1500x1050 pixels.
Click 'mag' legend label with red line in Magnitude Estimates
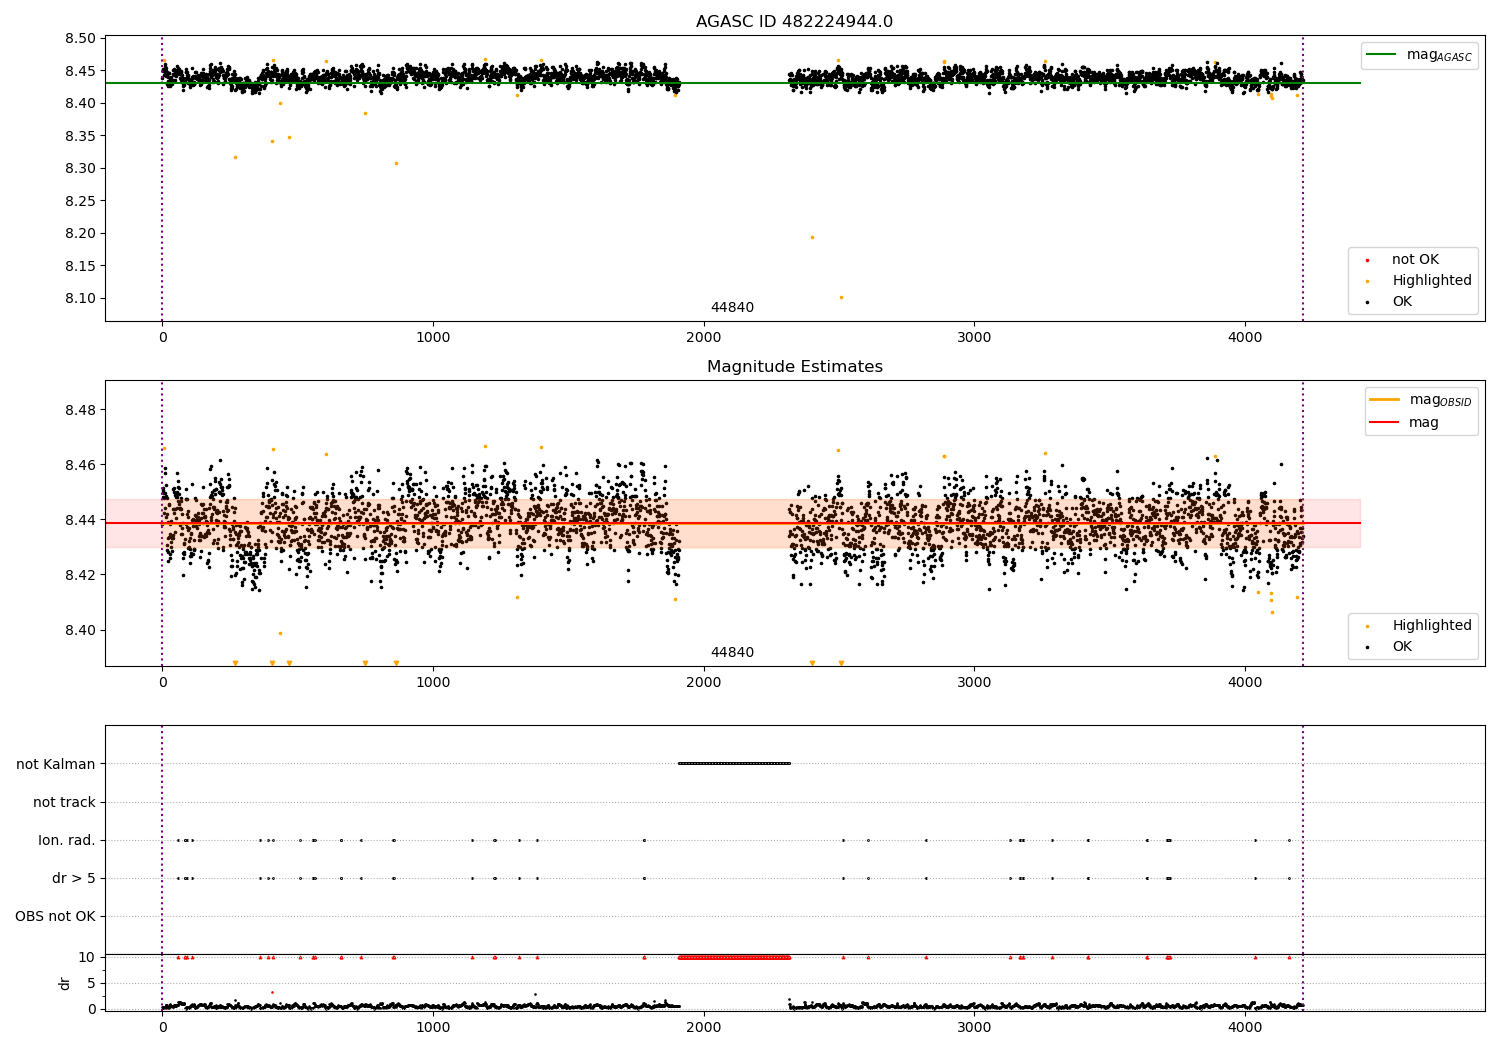[x=1424, y=423]
